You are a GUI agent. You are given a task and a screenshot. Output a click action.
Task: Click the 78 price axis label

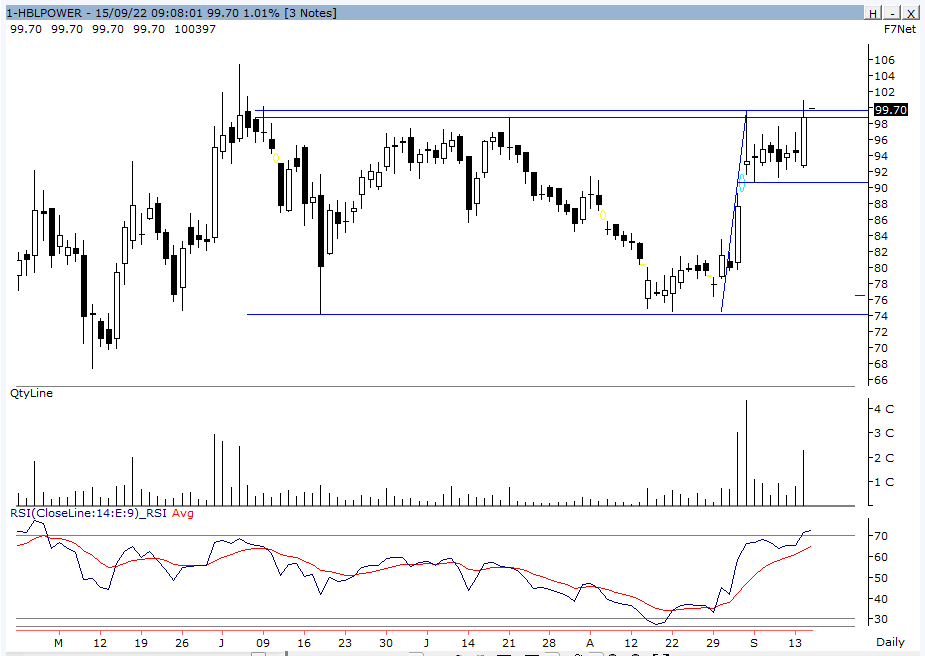tap(881, 284)
